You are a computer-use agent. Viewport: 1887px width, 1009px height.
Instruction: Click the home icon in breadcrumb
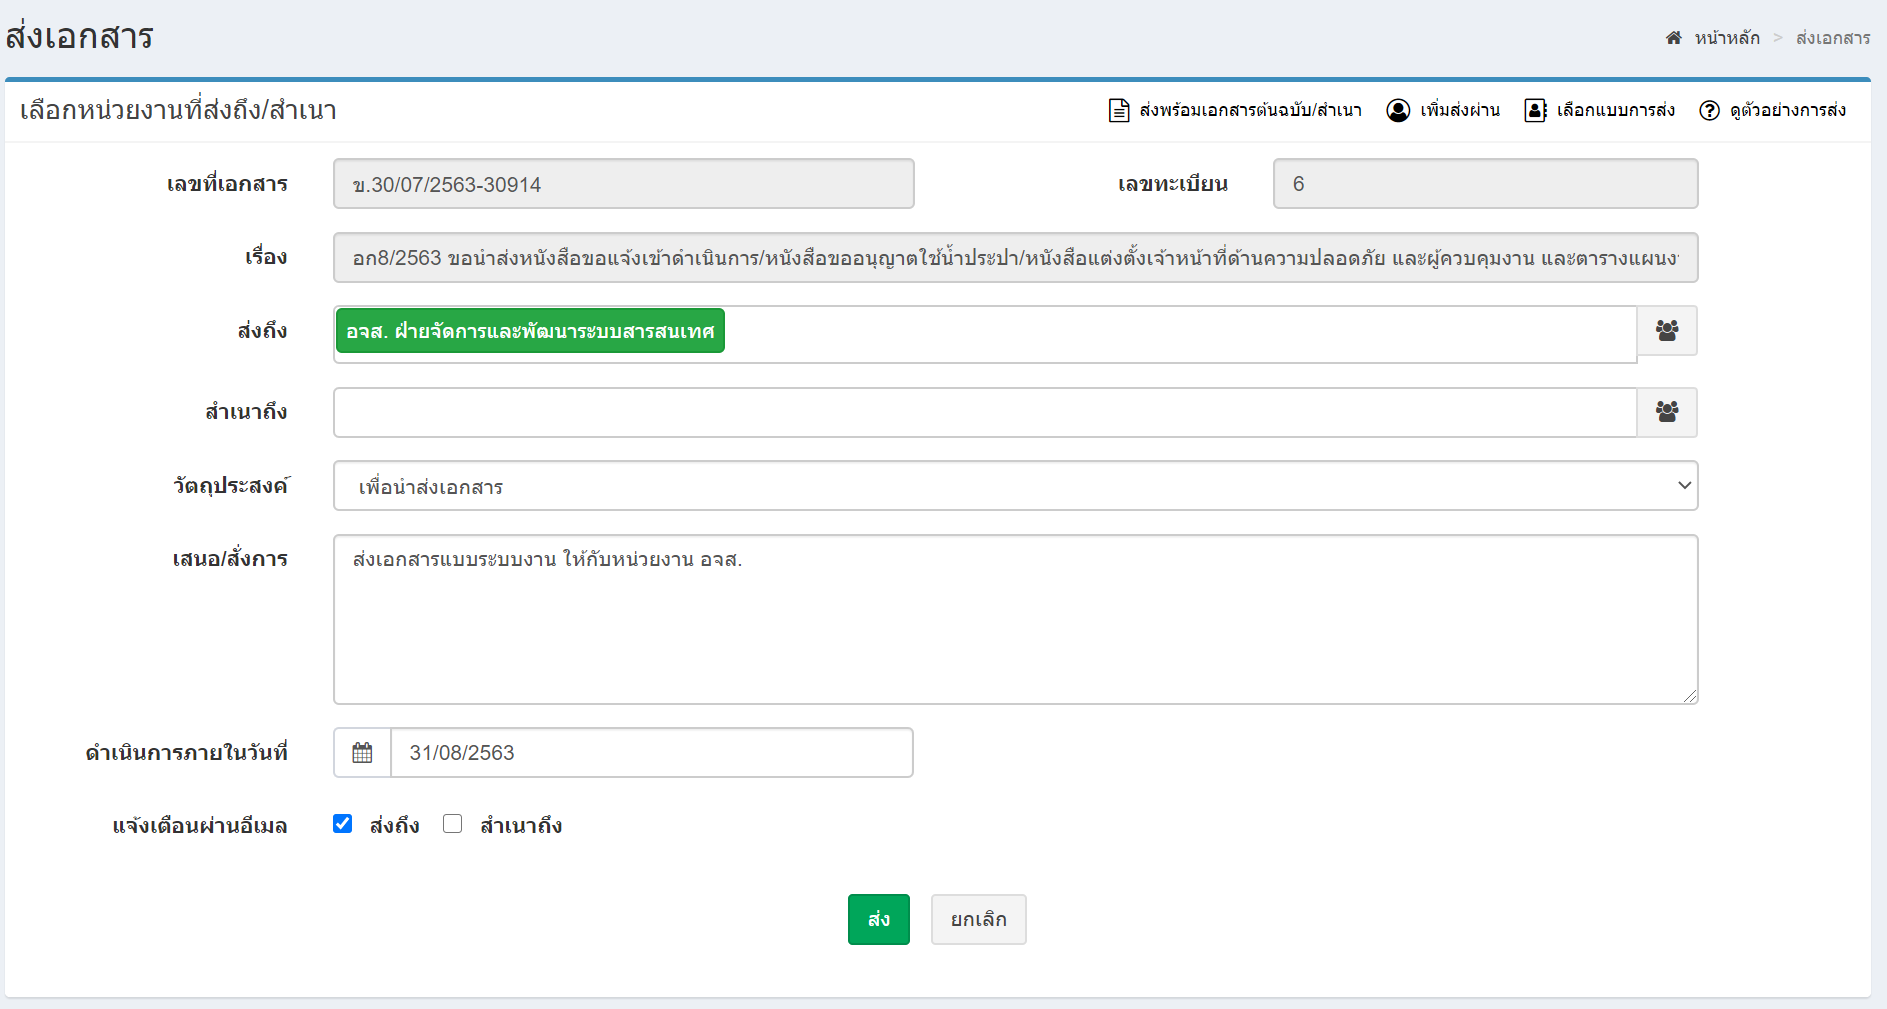tap(1673, 38)
